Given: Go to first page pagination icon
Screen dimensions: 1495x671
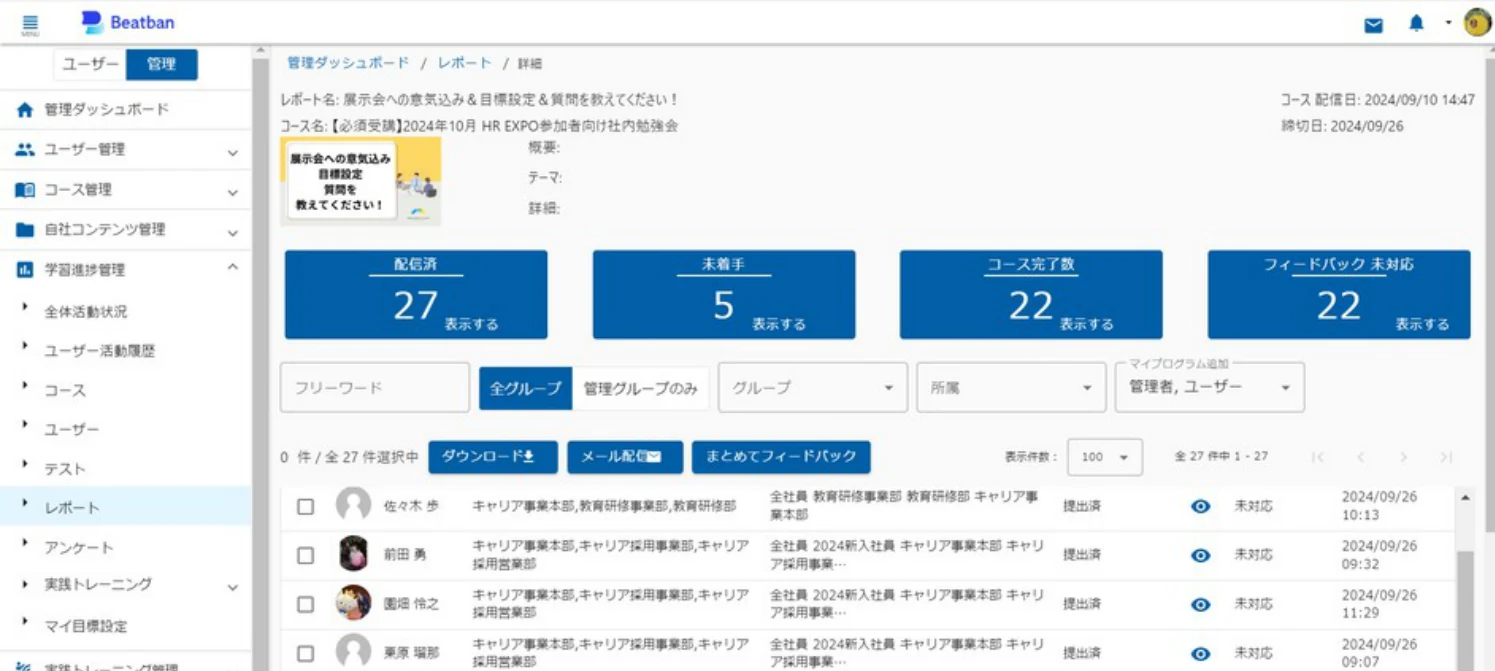Looking at the screenshot, I should [1318, 457].
